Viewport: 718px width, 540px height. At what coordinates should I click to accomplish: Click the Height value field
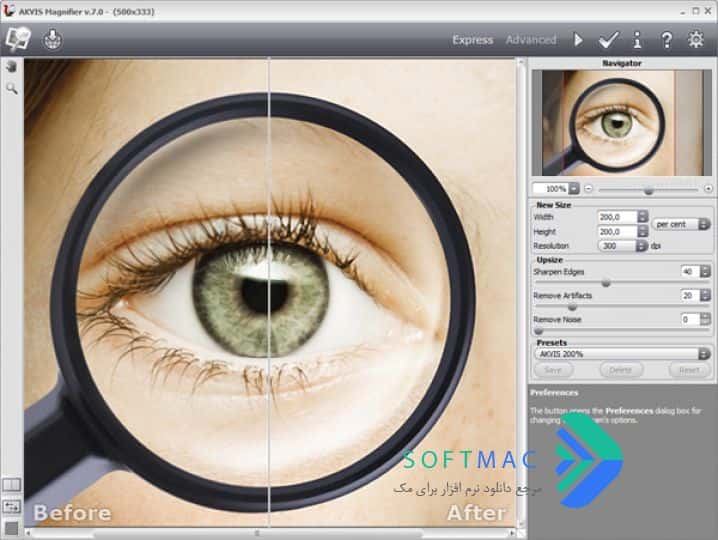pyautogui.click(x=617, y=232)
